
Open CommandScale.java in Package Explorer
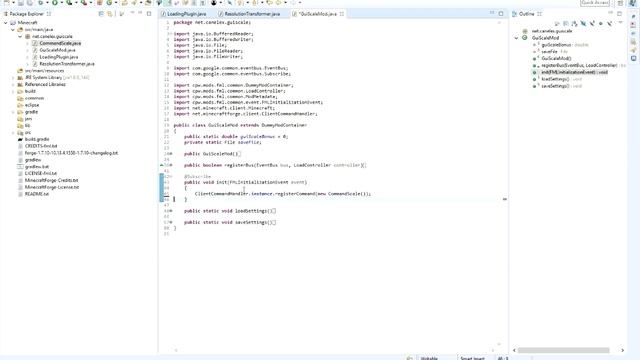tap(60, 43)
